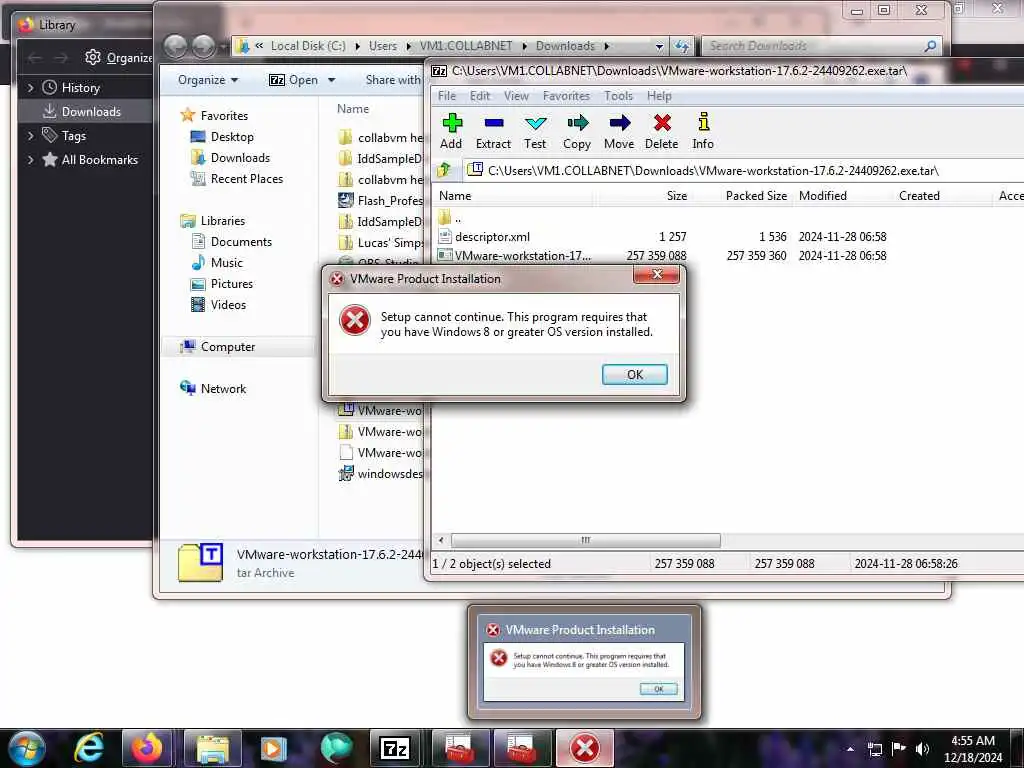Screen dimensions: 1024x768
Task: Select descriptor.xml in 7-Zip list
Action: [492, 237]
